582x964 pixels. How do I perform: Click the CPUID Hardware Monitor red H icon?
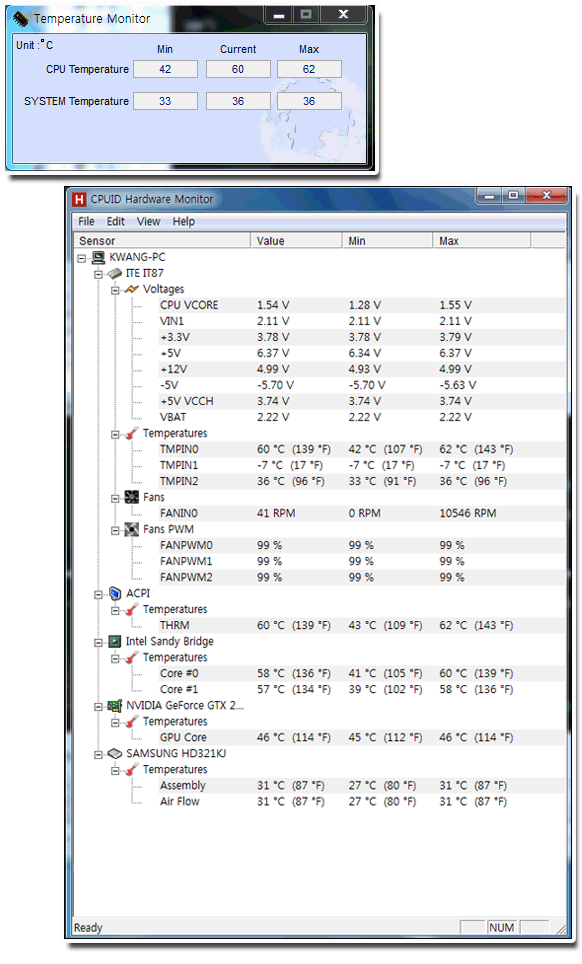pyautogui.click(x=79, y=199)
